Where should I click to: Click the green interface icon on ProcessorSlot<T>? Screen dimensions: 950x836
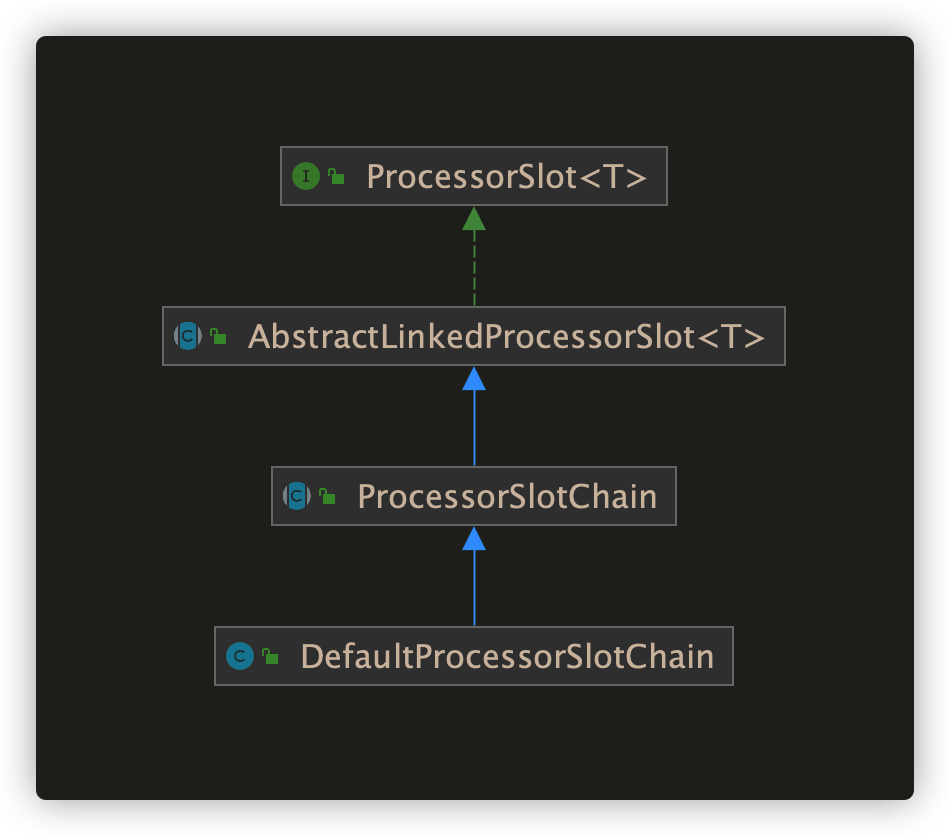pyautogui.click(x=305, y=176)
